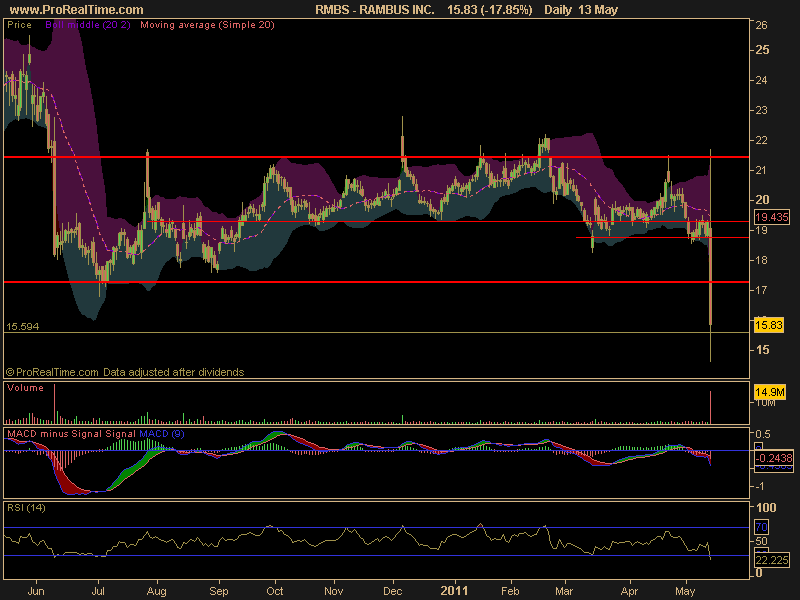The width and height of the screenshot is (800, 600).
Task: Select the 100 RSI axis value
Action: [x=766, y=507]
